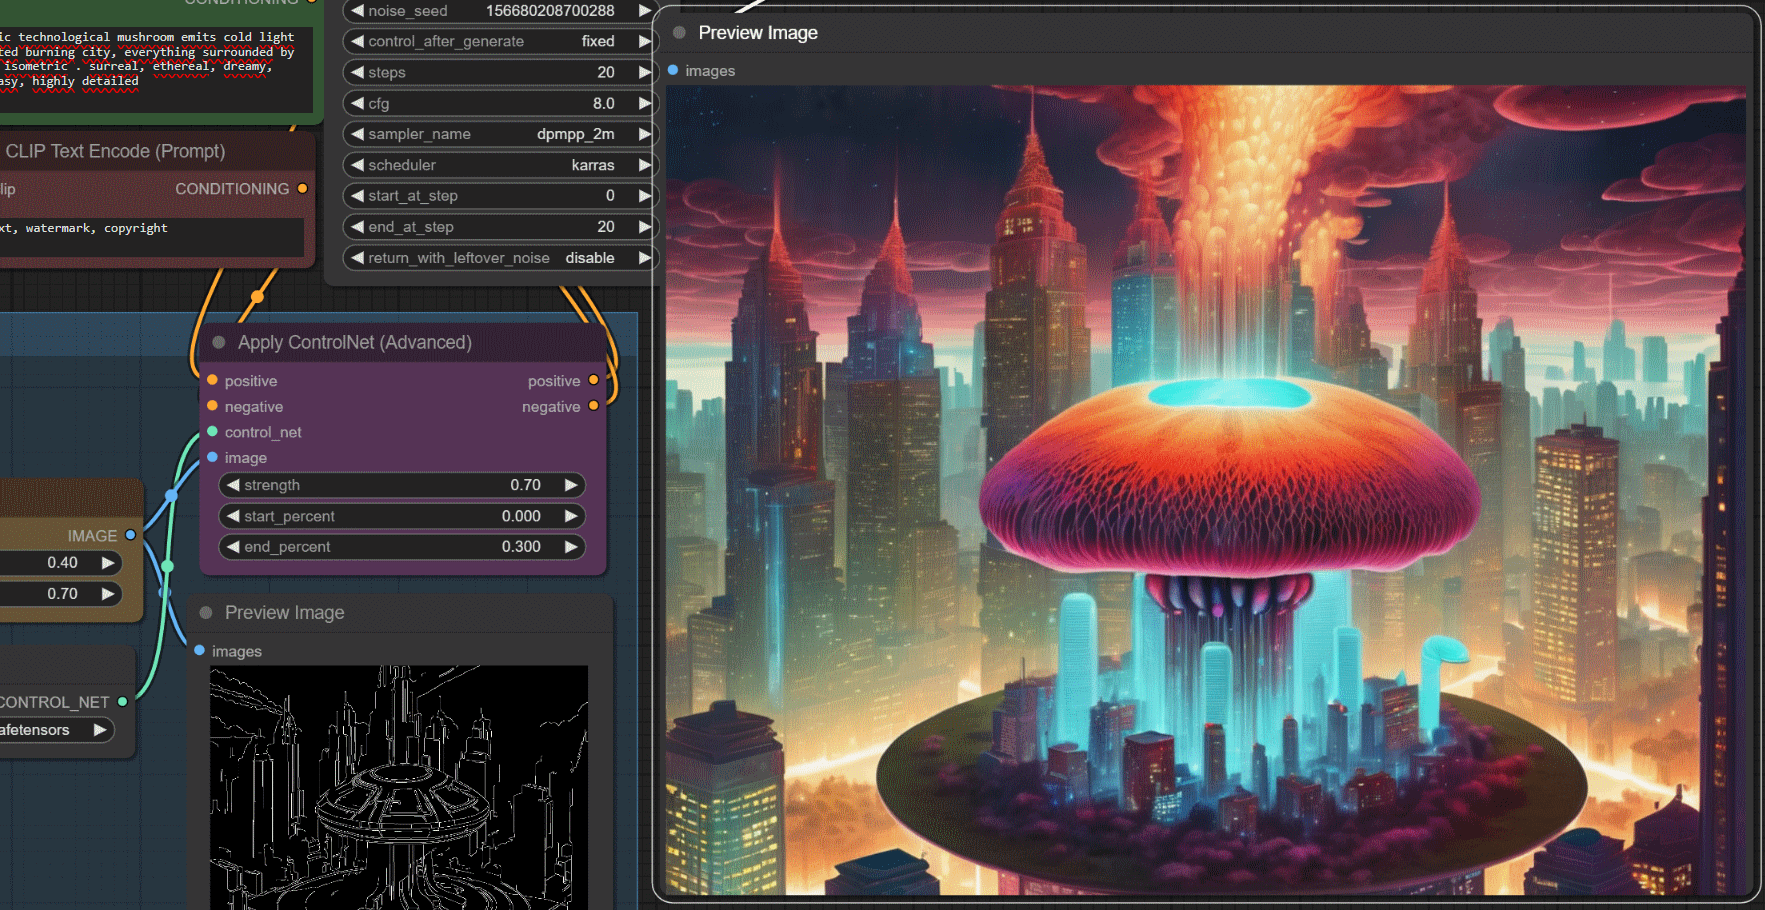The width and height of the screenshot is (1765, 910).
Task: Click the control_net input socket
Action: 212,432
